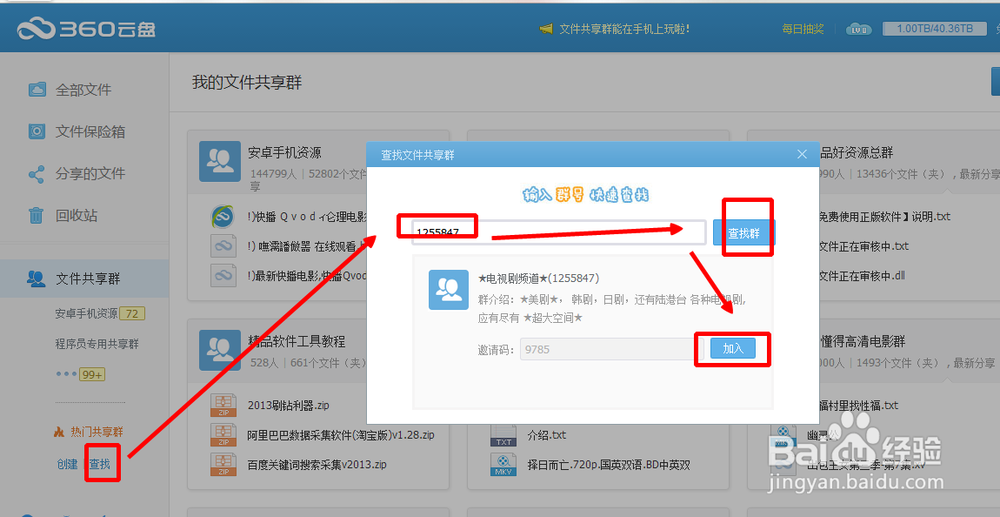Click the 热门共享群 flame icon
Viewport: 1000px width, 517px height.
coord(59,432)
